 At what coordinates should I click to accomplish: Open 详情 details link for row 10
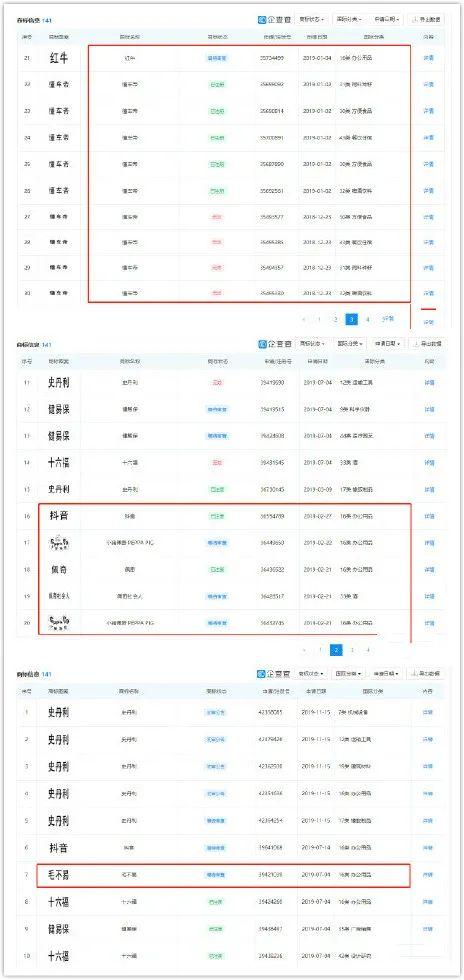pos(428,956)
